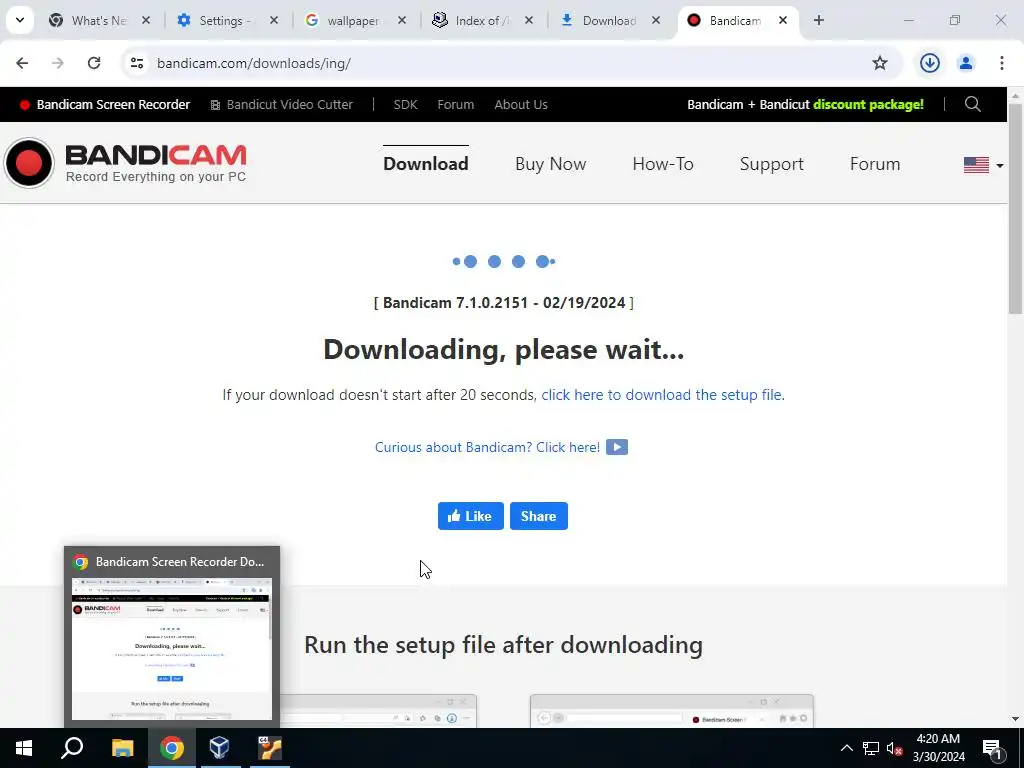Select Buy Now in main navigation

click(x=551, y=164)
